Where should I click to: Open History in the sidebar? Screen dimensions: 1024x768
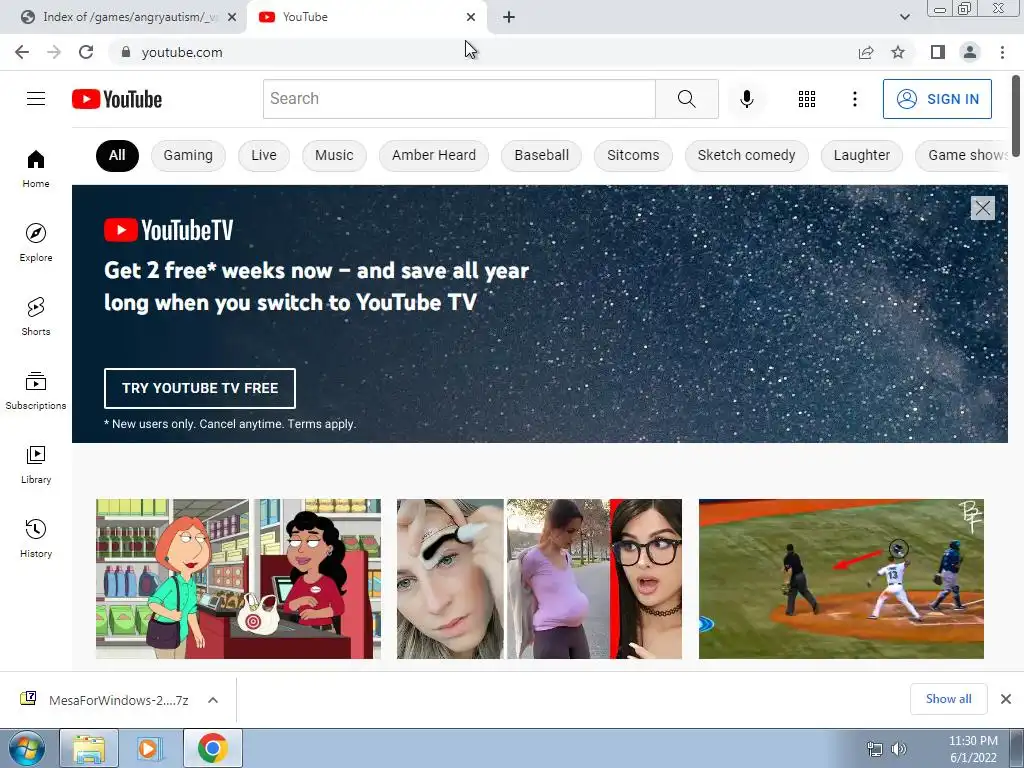coord(36,539)
